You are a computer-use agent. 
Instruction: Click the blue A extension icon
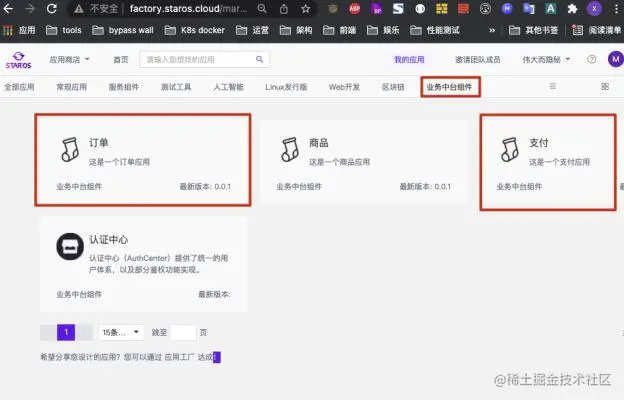tap(550, 8)
